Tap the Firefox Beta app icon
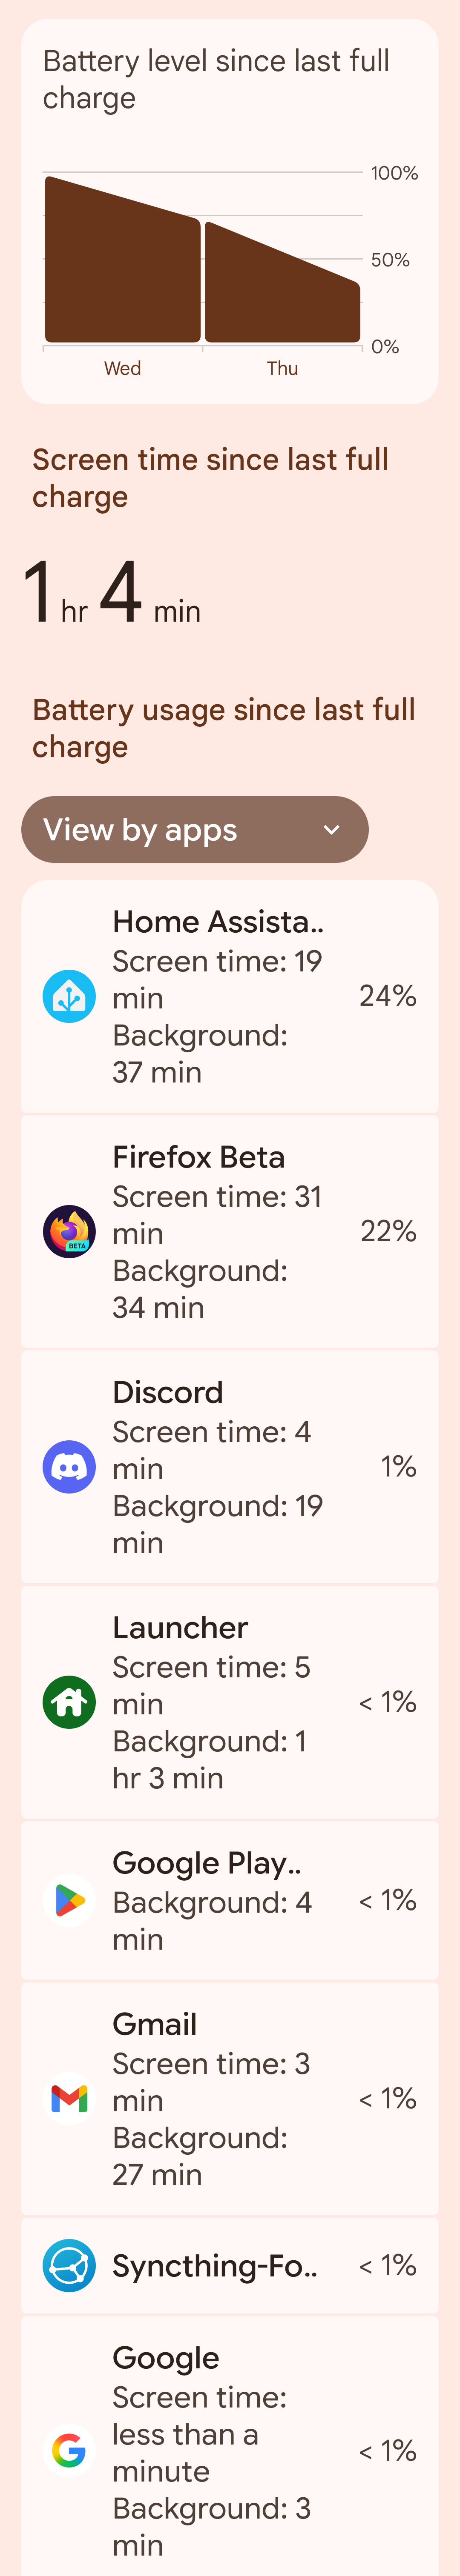The height and width of the screenshot is (2576, 460). 69,1232
